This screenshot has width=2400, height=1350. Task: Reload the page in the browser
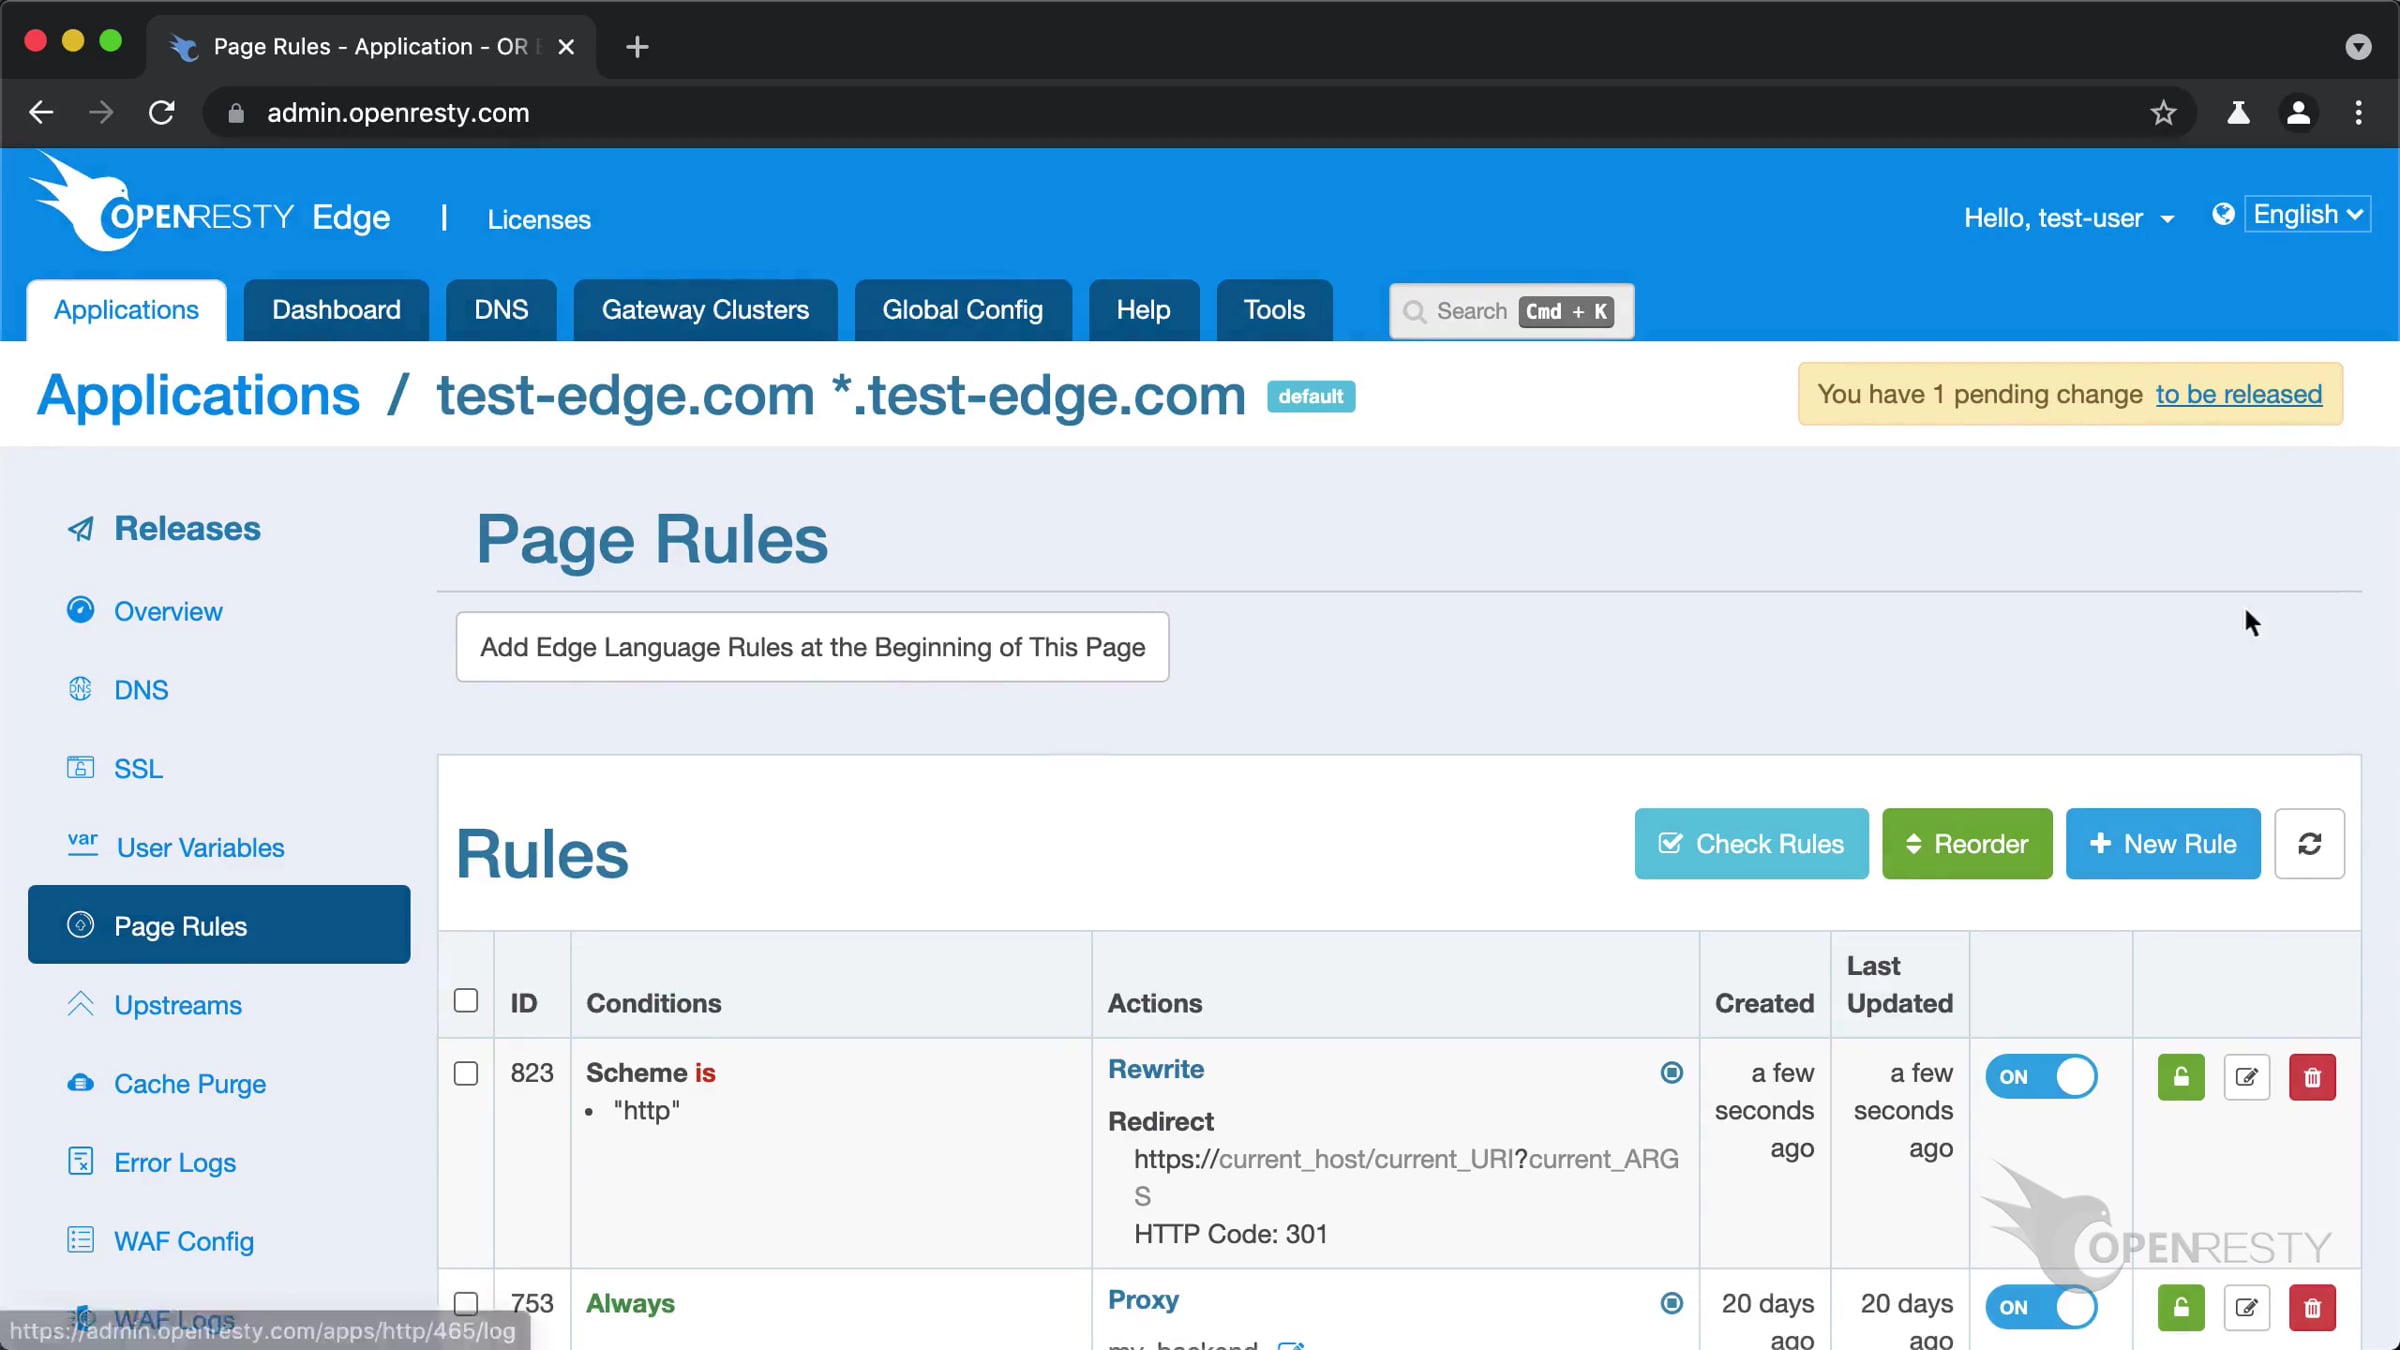click(162, 113)
